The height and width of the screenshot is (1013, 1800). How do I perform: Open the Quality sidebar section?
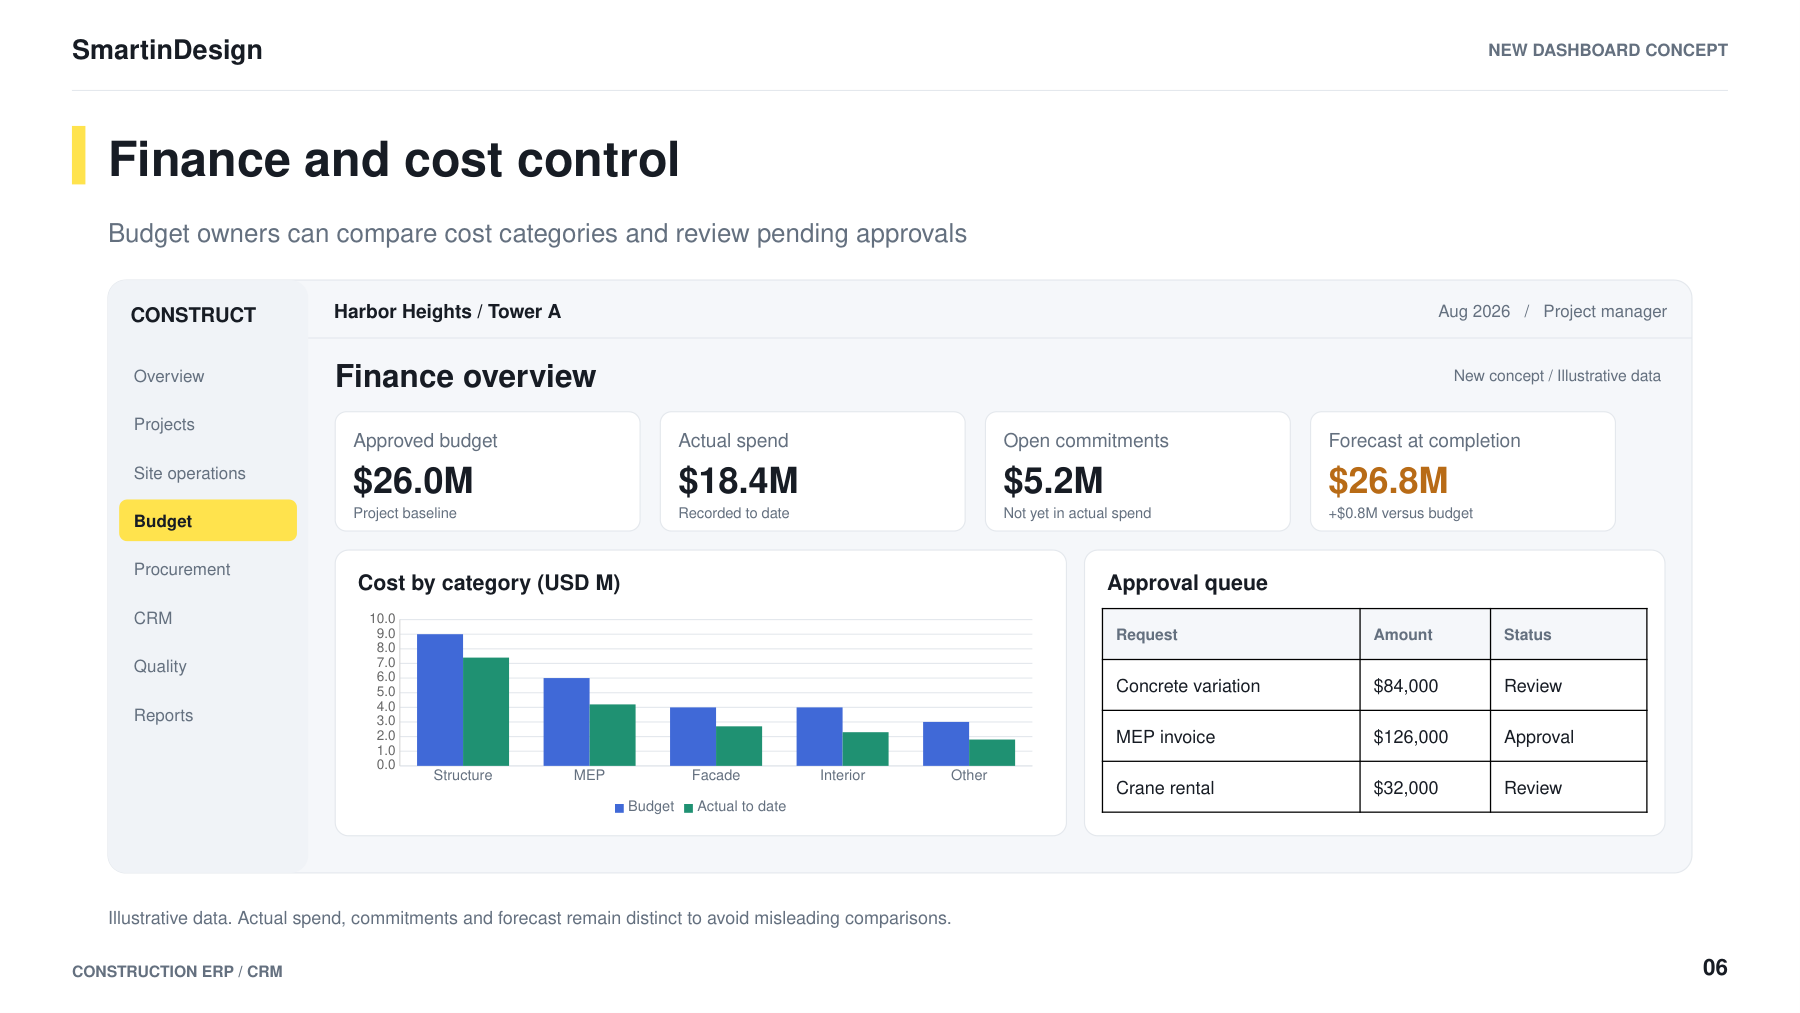pos(160,666)
